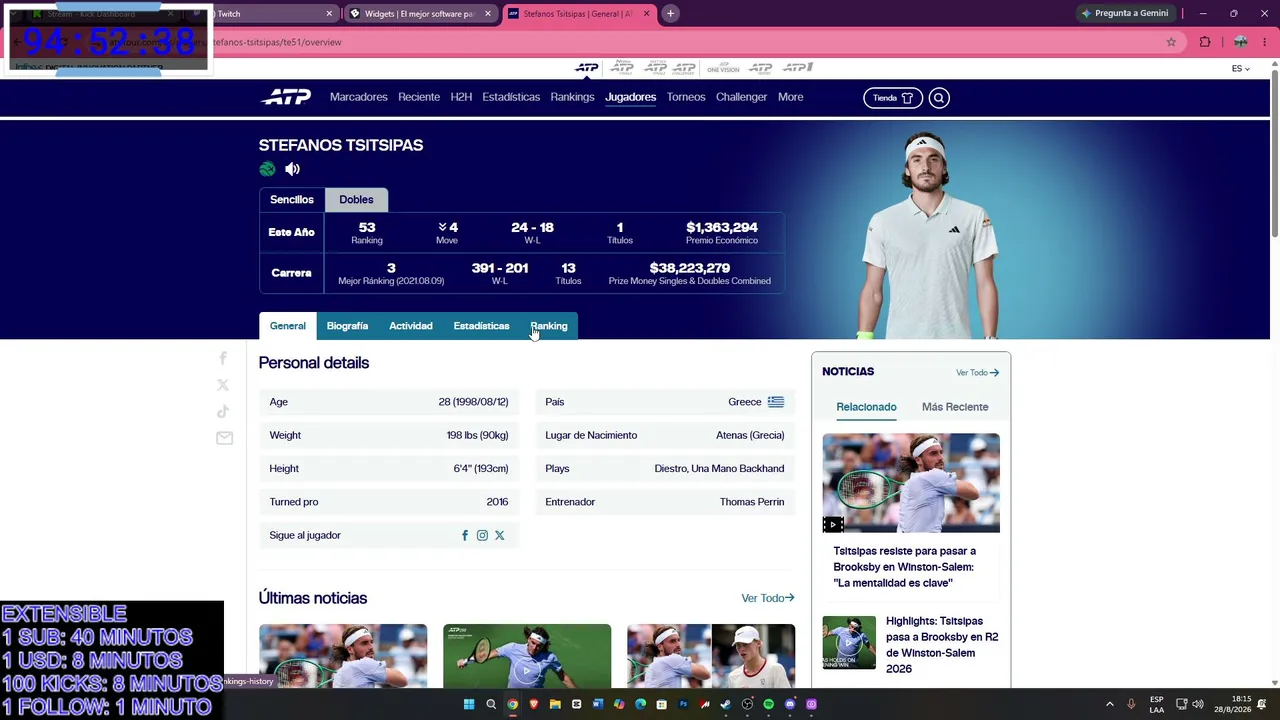The height and width of the screenshot is (720, 1280).
Task: Switch to the player Ranking tab
Action: [x=549, y=326]
